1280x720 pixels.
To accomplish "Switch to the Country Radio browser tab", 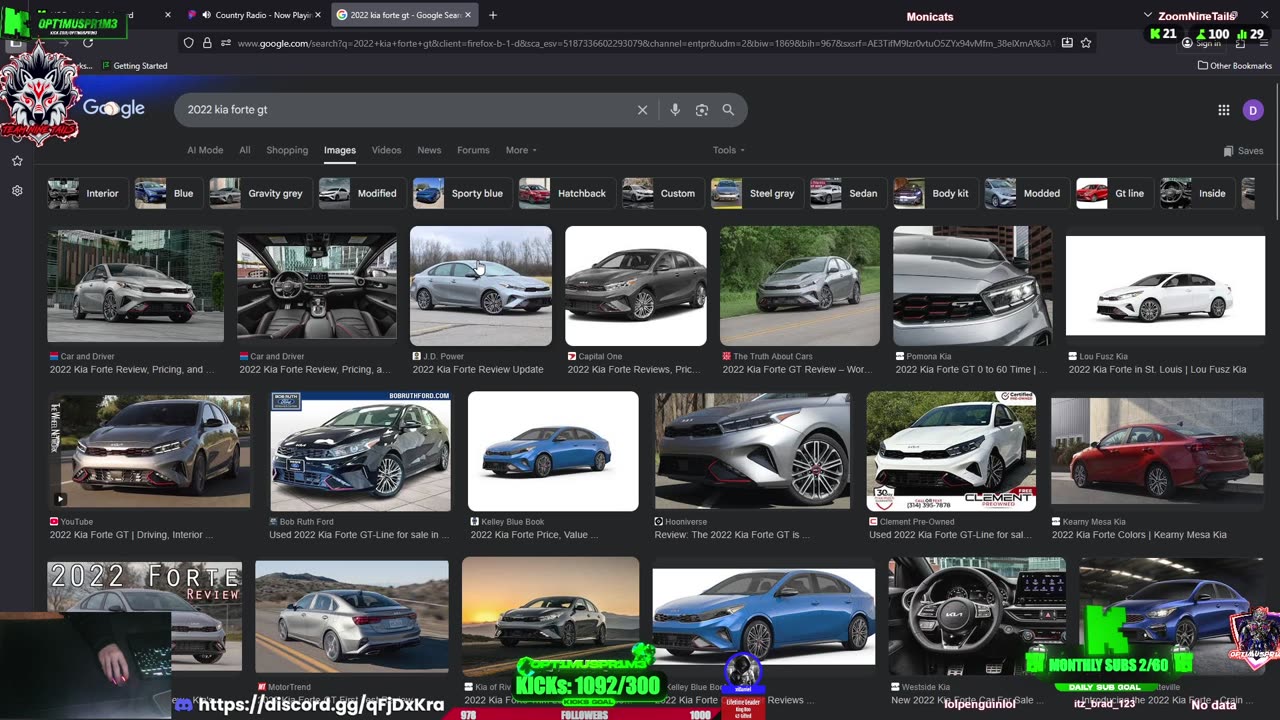I will tap(253, 15).
